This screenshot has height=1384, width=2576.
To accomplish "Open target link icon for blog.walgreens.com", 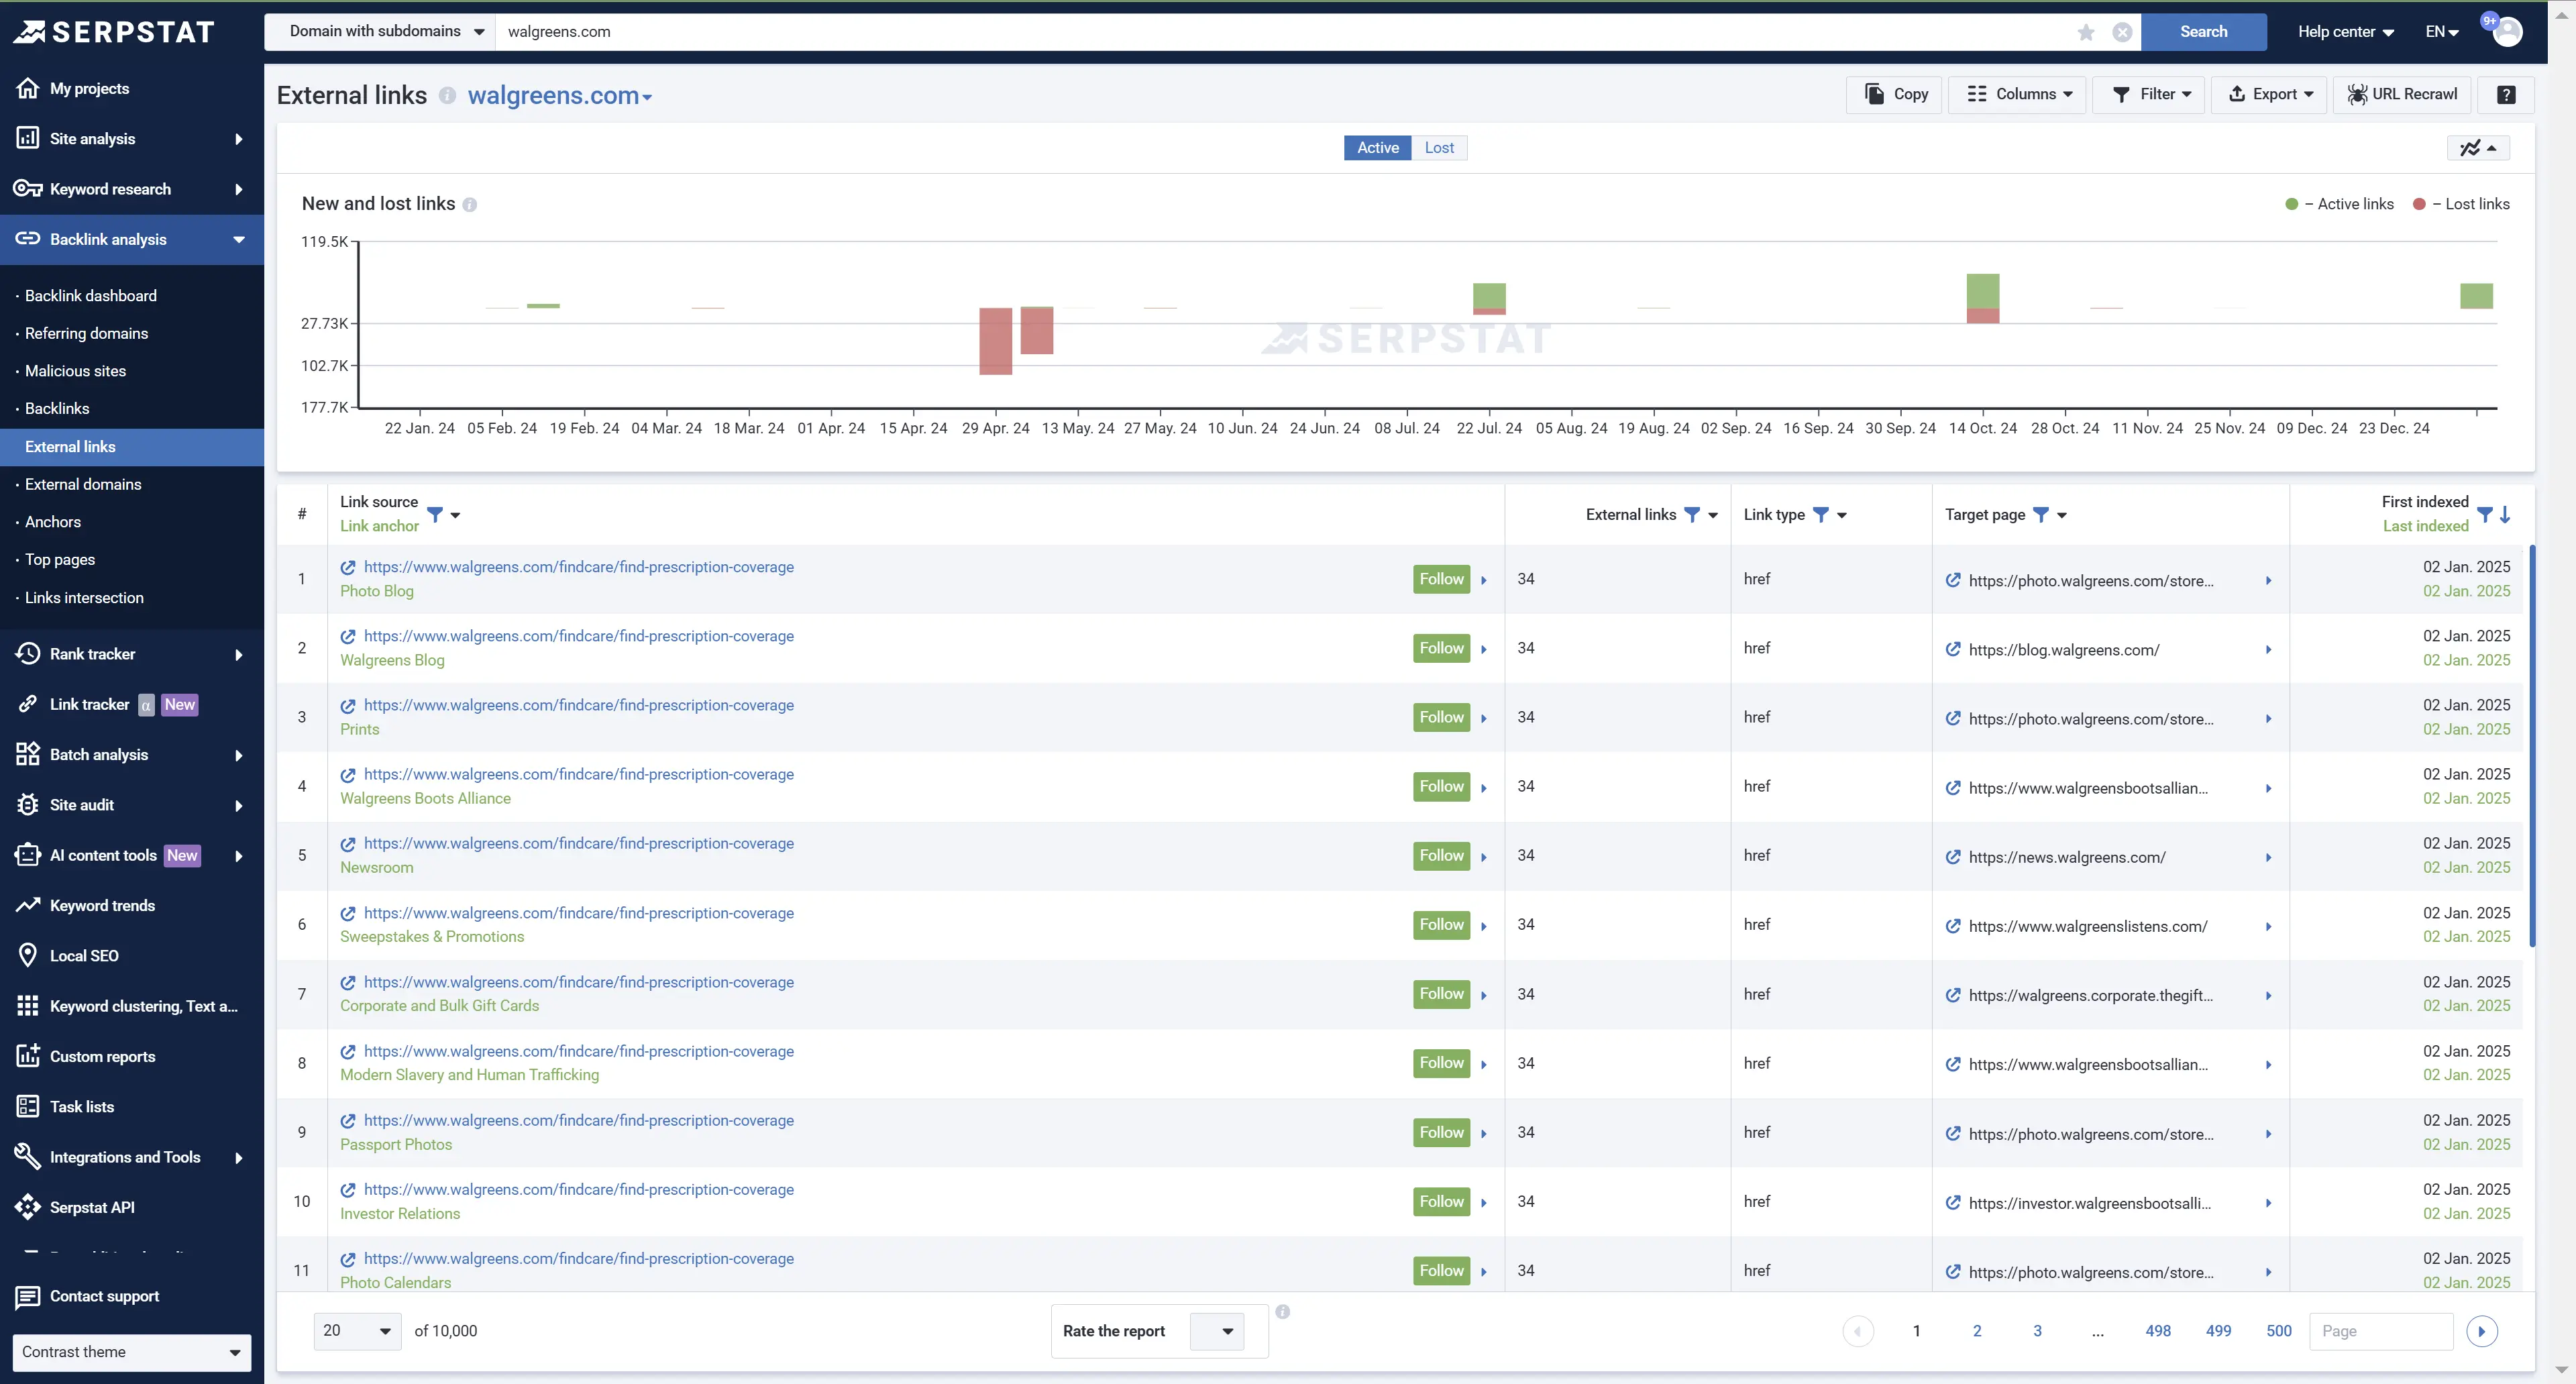I will click(1953, 650).
